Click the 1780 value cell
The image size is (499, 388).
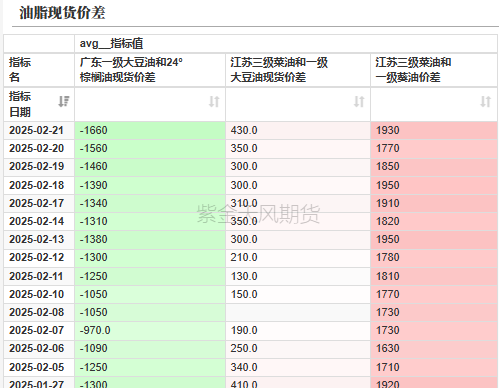coord(434,257)
